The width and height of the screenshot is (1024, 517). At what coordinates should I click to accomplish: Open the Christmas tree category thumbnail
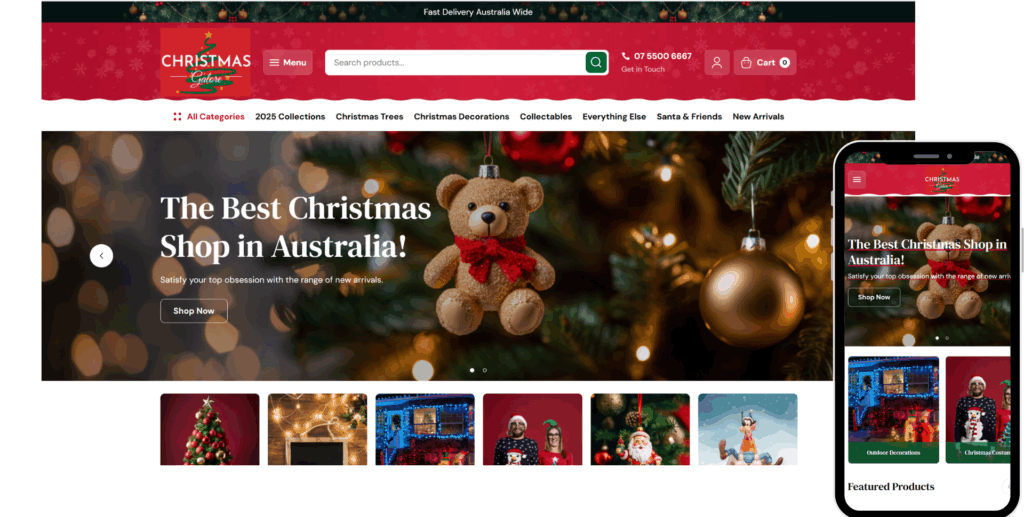pyautogui.click(x=210, y=430)
